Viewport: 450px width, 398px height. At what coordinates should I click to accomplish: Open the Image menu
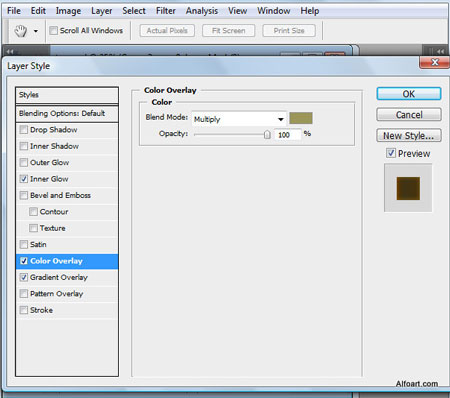[x=68, y=11]
